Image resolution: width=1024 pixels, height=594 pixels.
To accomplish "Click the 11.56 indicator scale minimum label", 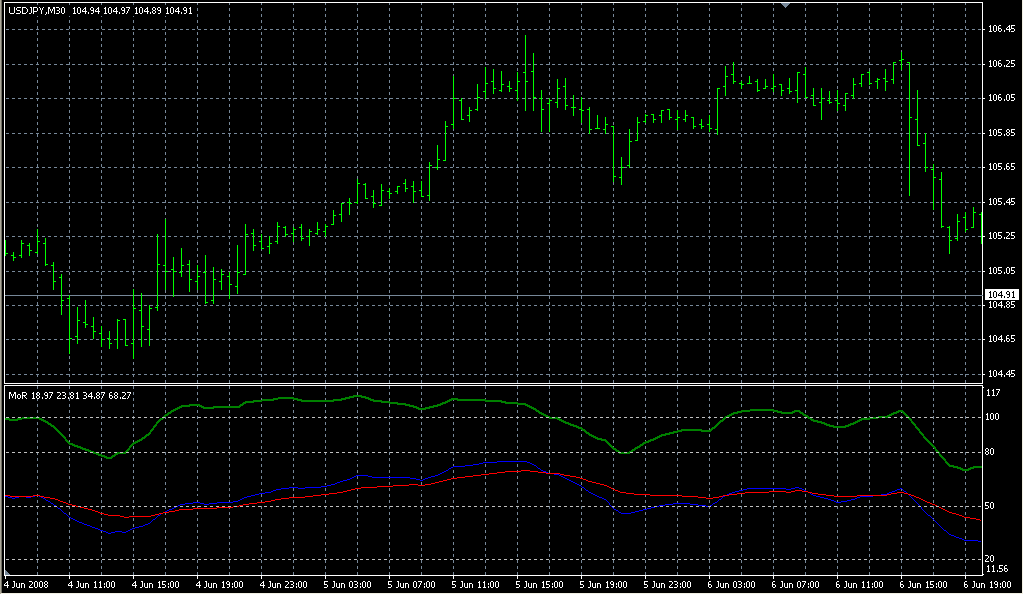I will [999, 569].
